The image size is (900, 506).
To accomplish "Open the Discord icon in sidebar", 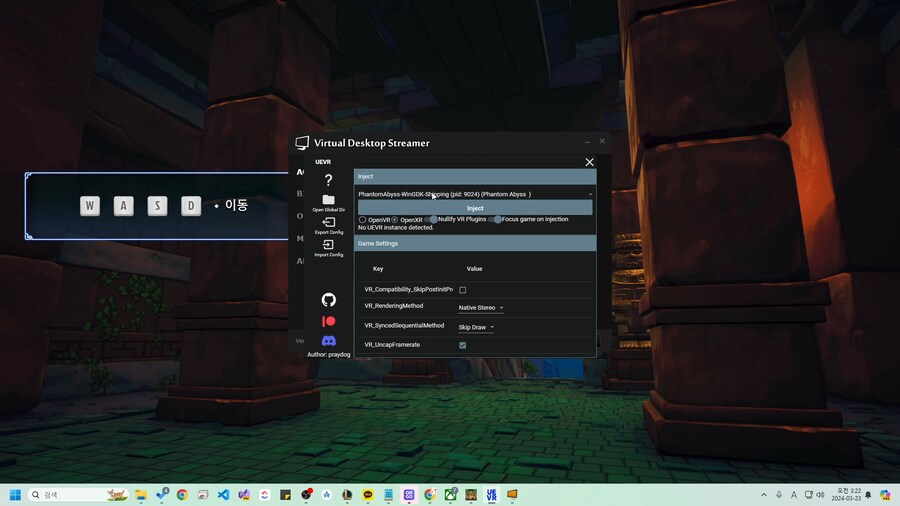I will pos(328,341).
